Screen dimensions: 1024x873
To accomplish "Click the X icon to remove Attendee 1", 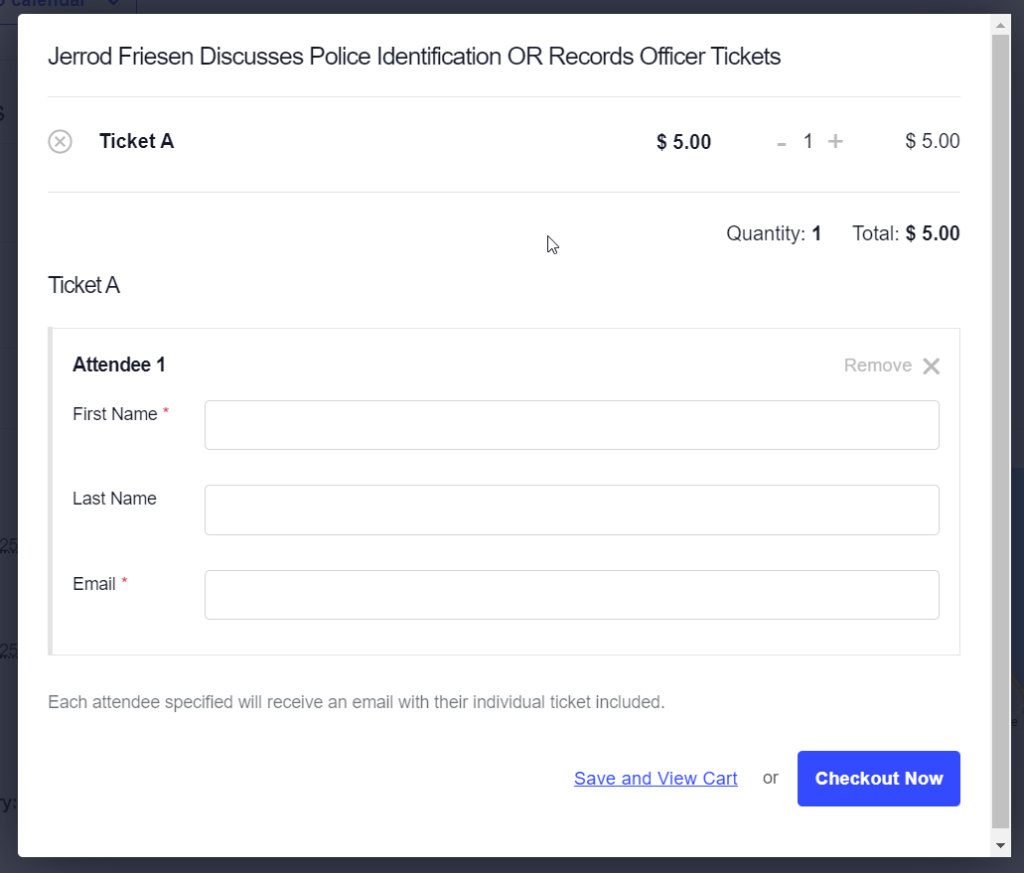I will [931, 365].
